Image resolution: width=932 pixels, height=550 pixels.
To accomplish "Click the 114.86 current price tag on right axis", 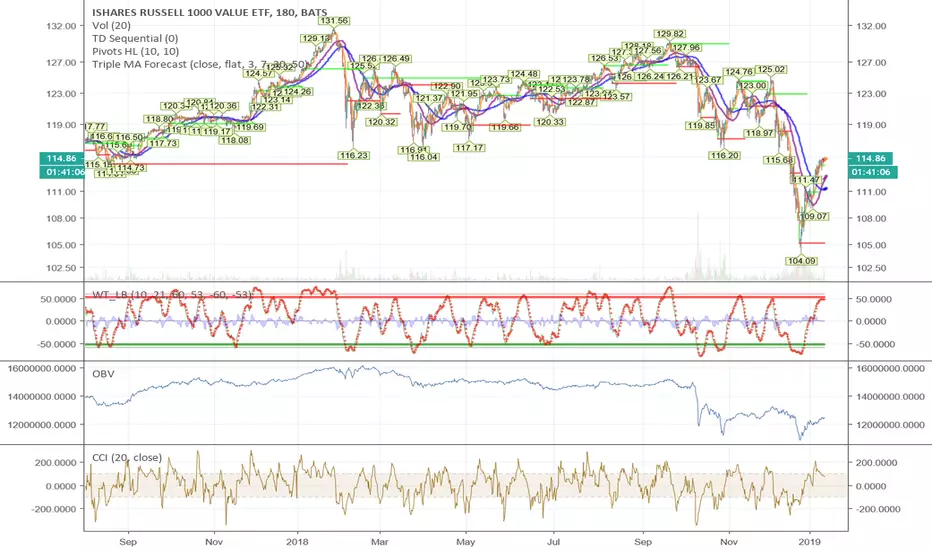I will [871, 158].
